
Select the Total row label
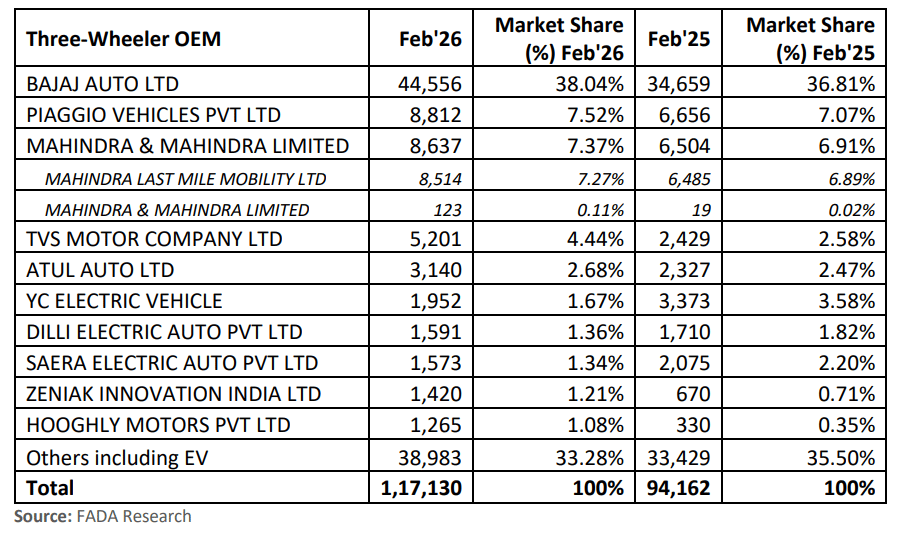click(x=50, y=487)
